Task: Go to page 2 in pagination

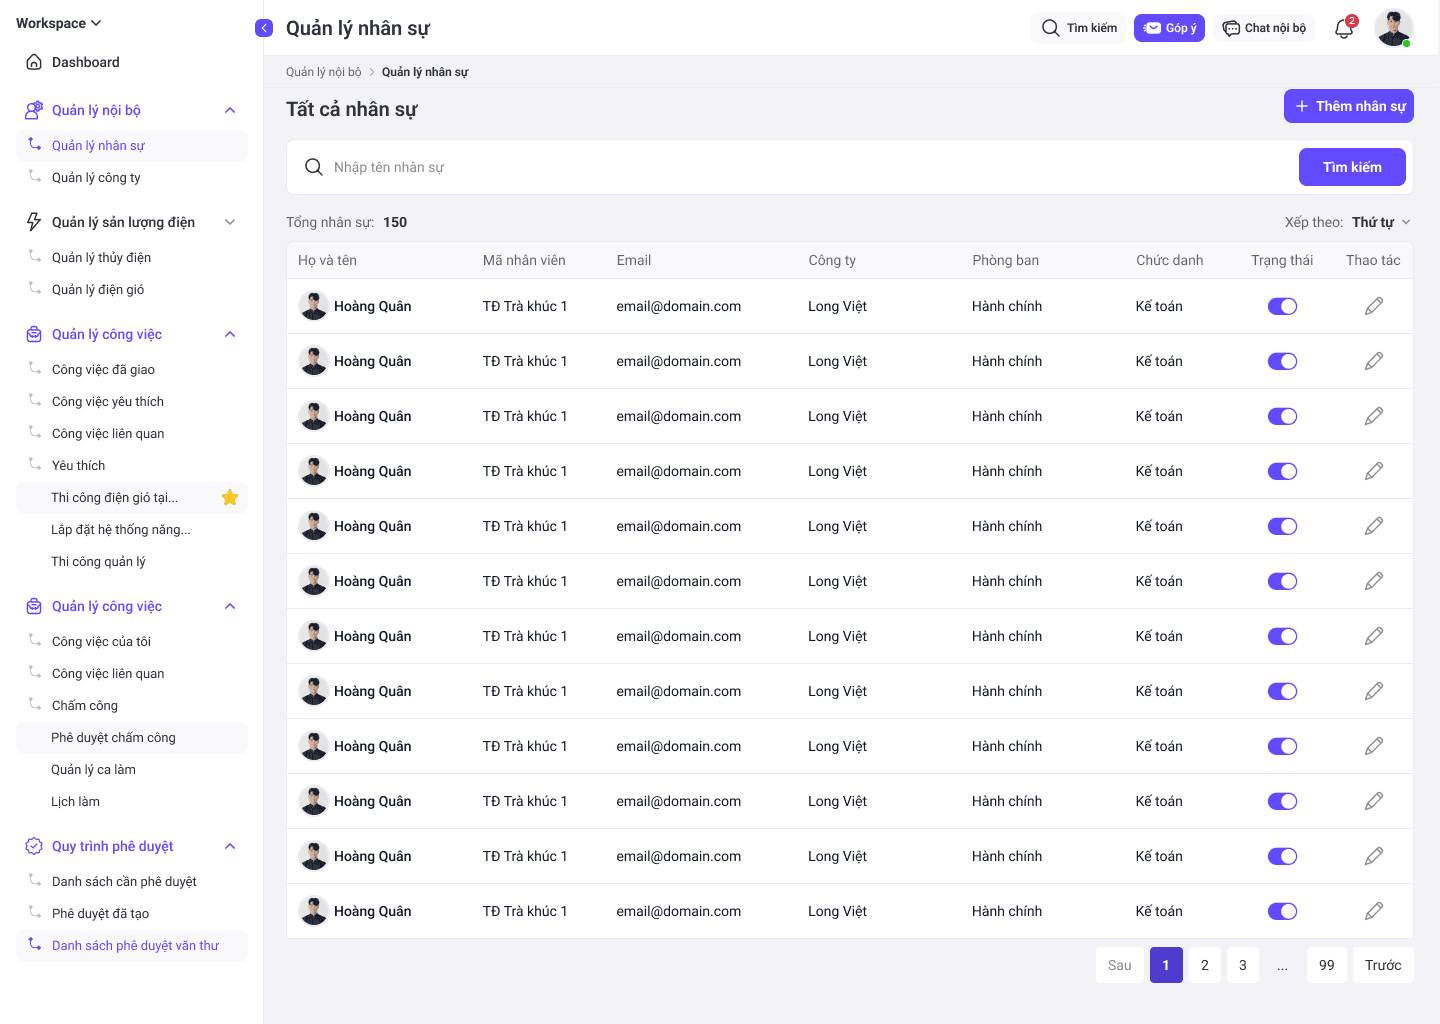Action: [1204, 965]
